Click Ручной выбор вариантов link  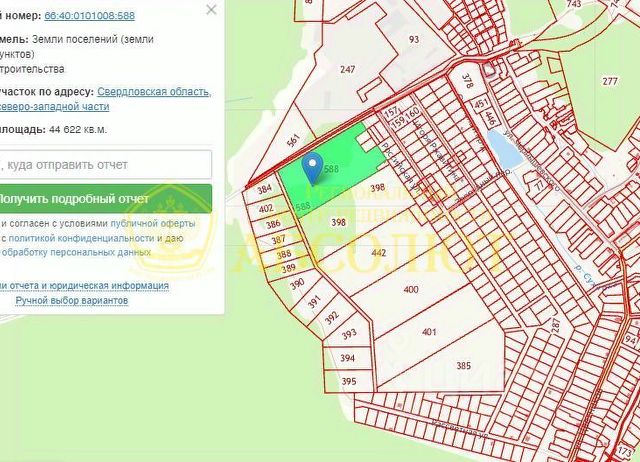coord(72,300)
